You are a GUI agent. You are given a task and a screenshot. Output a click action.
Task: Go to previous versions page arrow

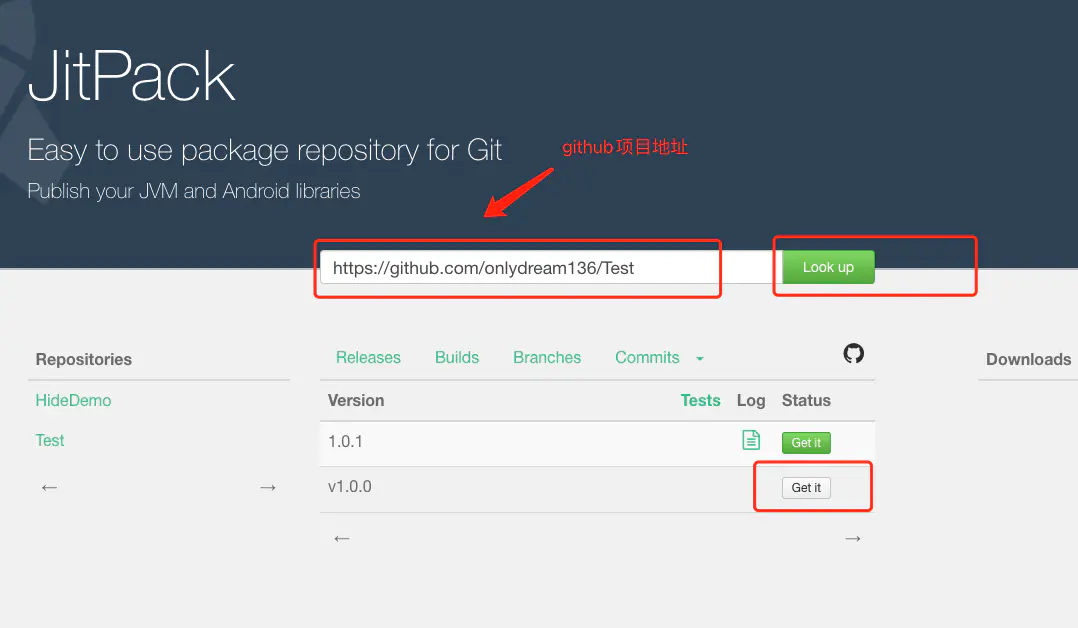coord(342,539)
